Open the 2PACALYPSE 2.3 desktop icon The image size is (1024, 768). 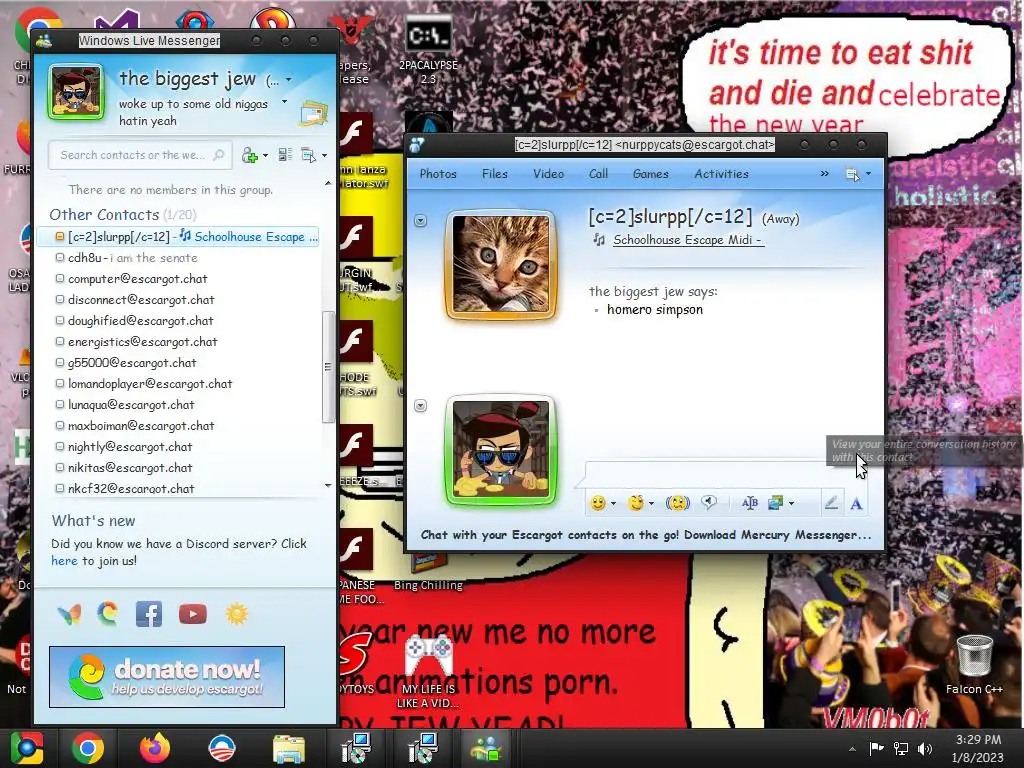(428, 50)
